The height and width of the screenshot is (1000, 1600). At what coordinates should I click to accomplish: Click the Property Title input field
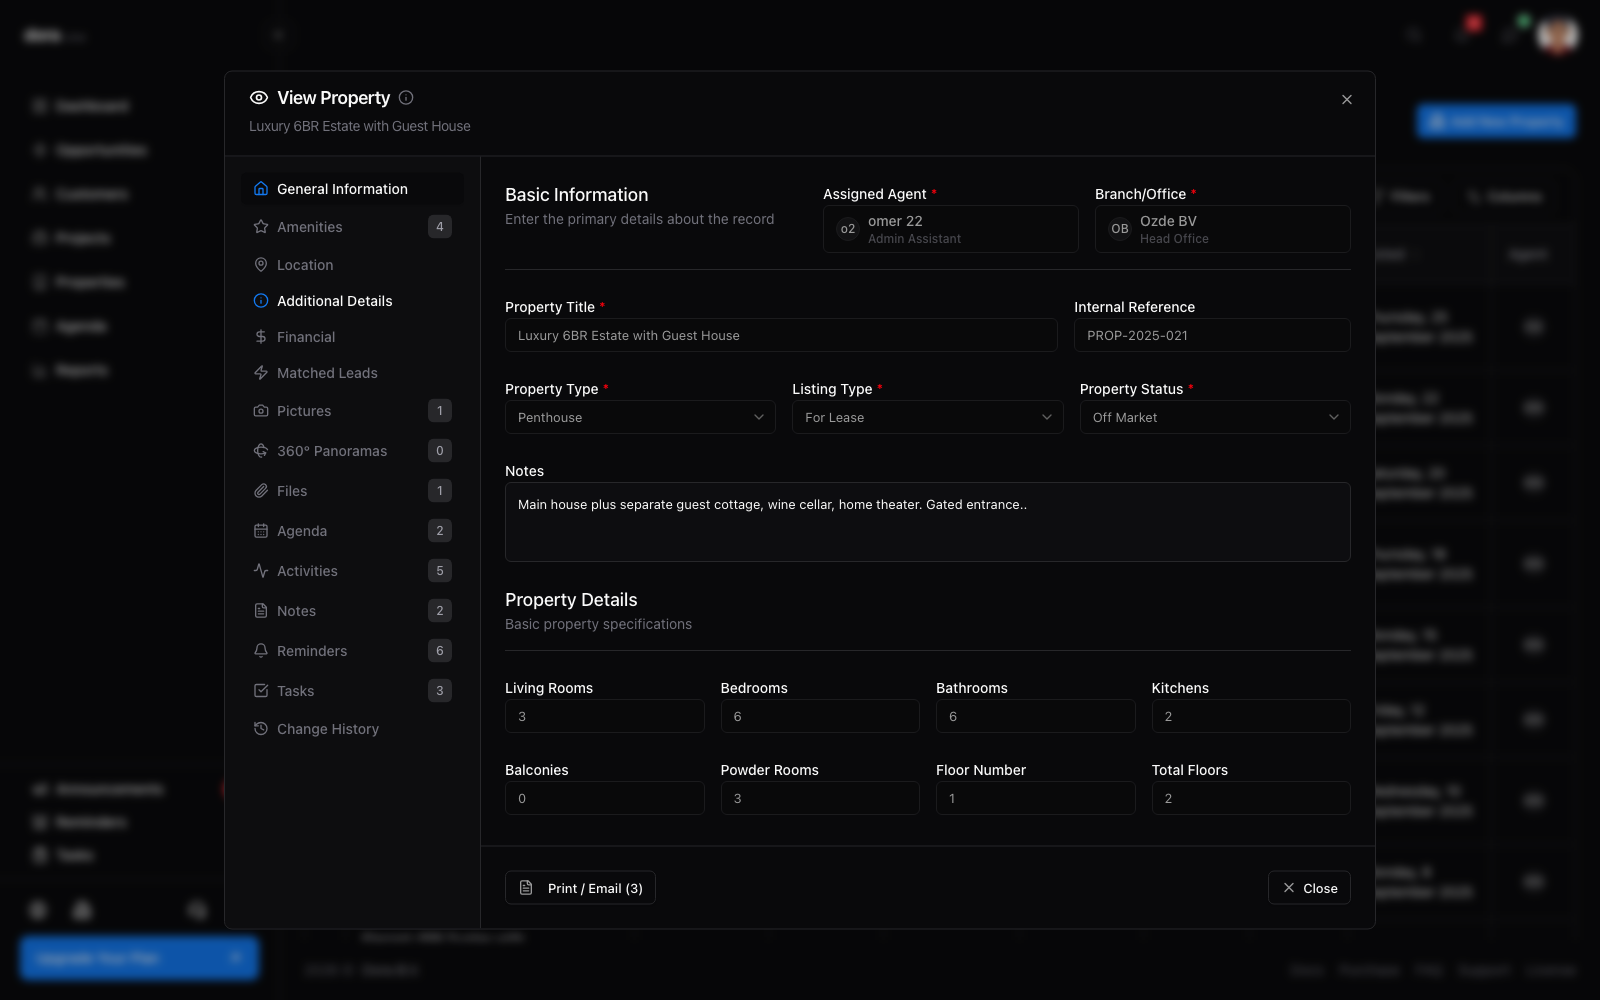tap(781, 335)
